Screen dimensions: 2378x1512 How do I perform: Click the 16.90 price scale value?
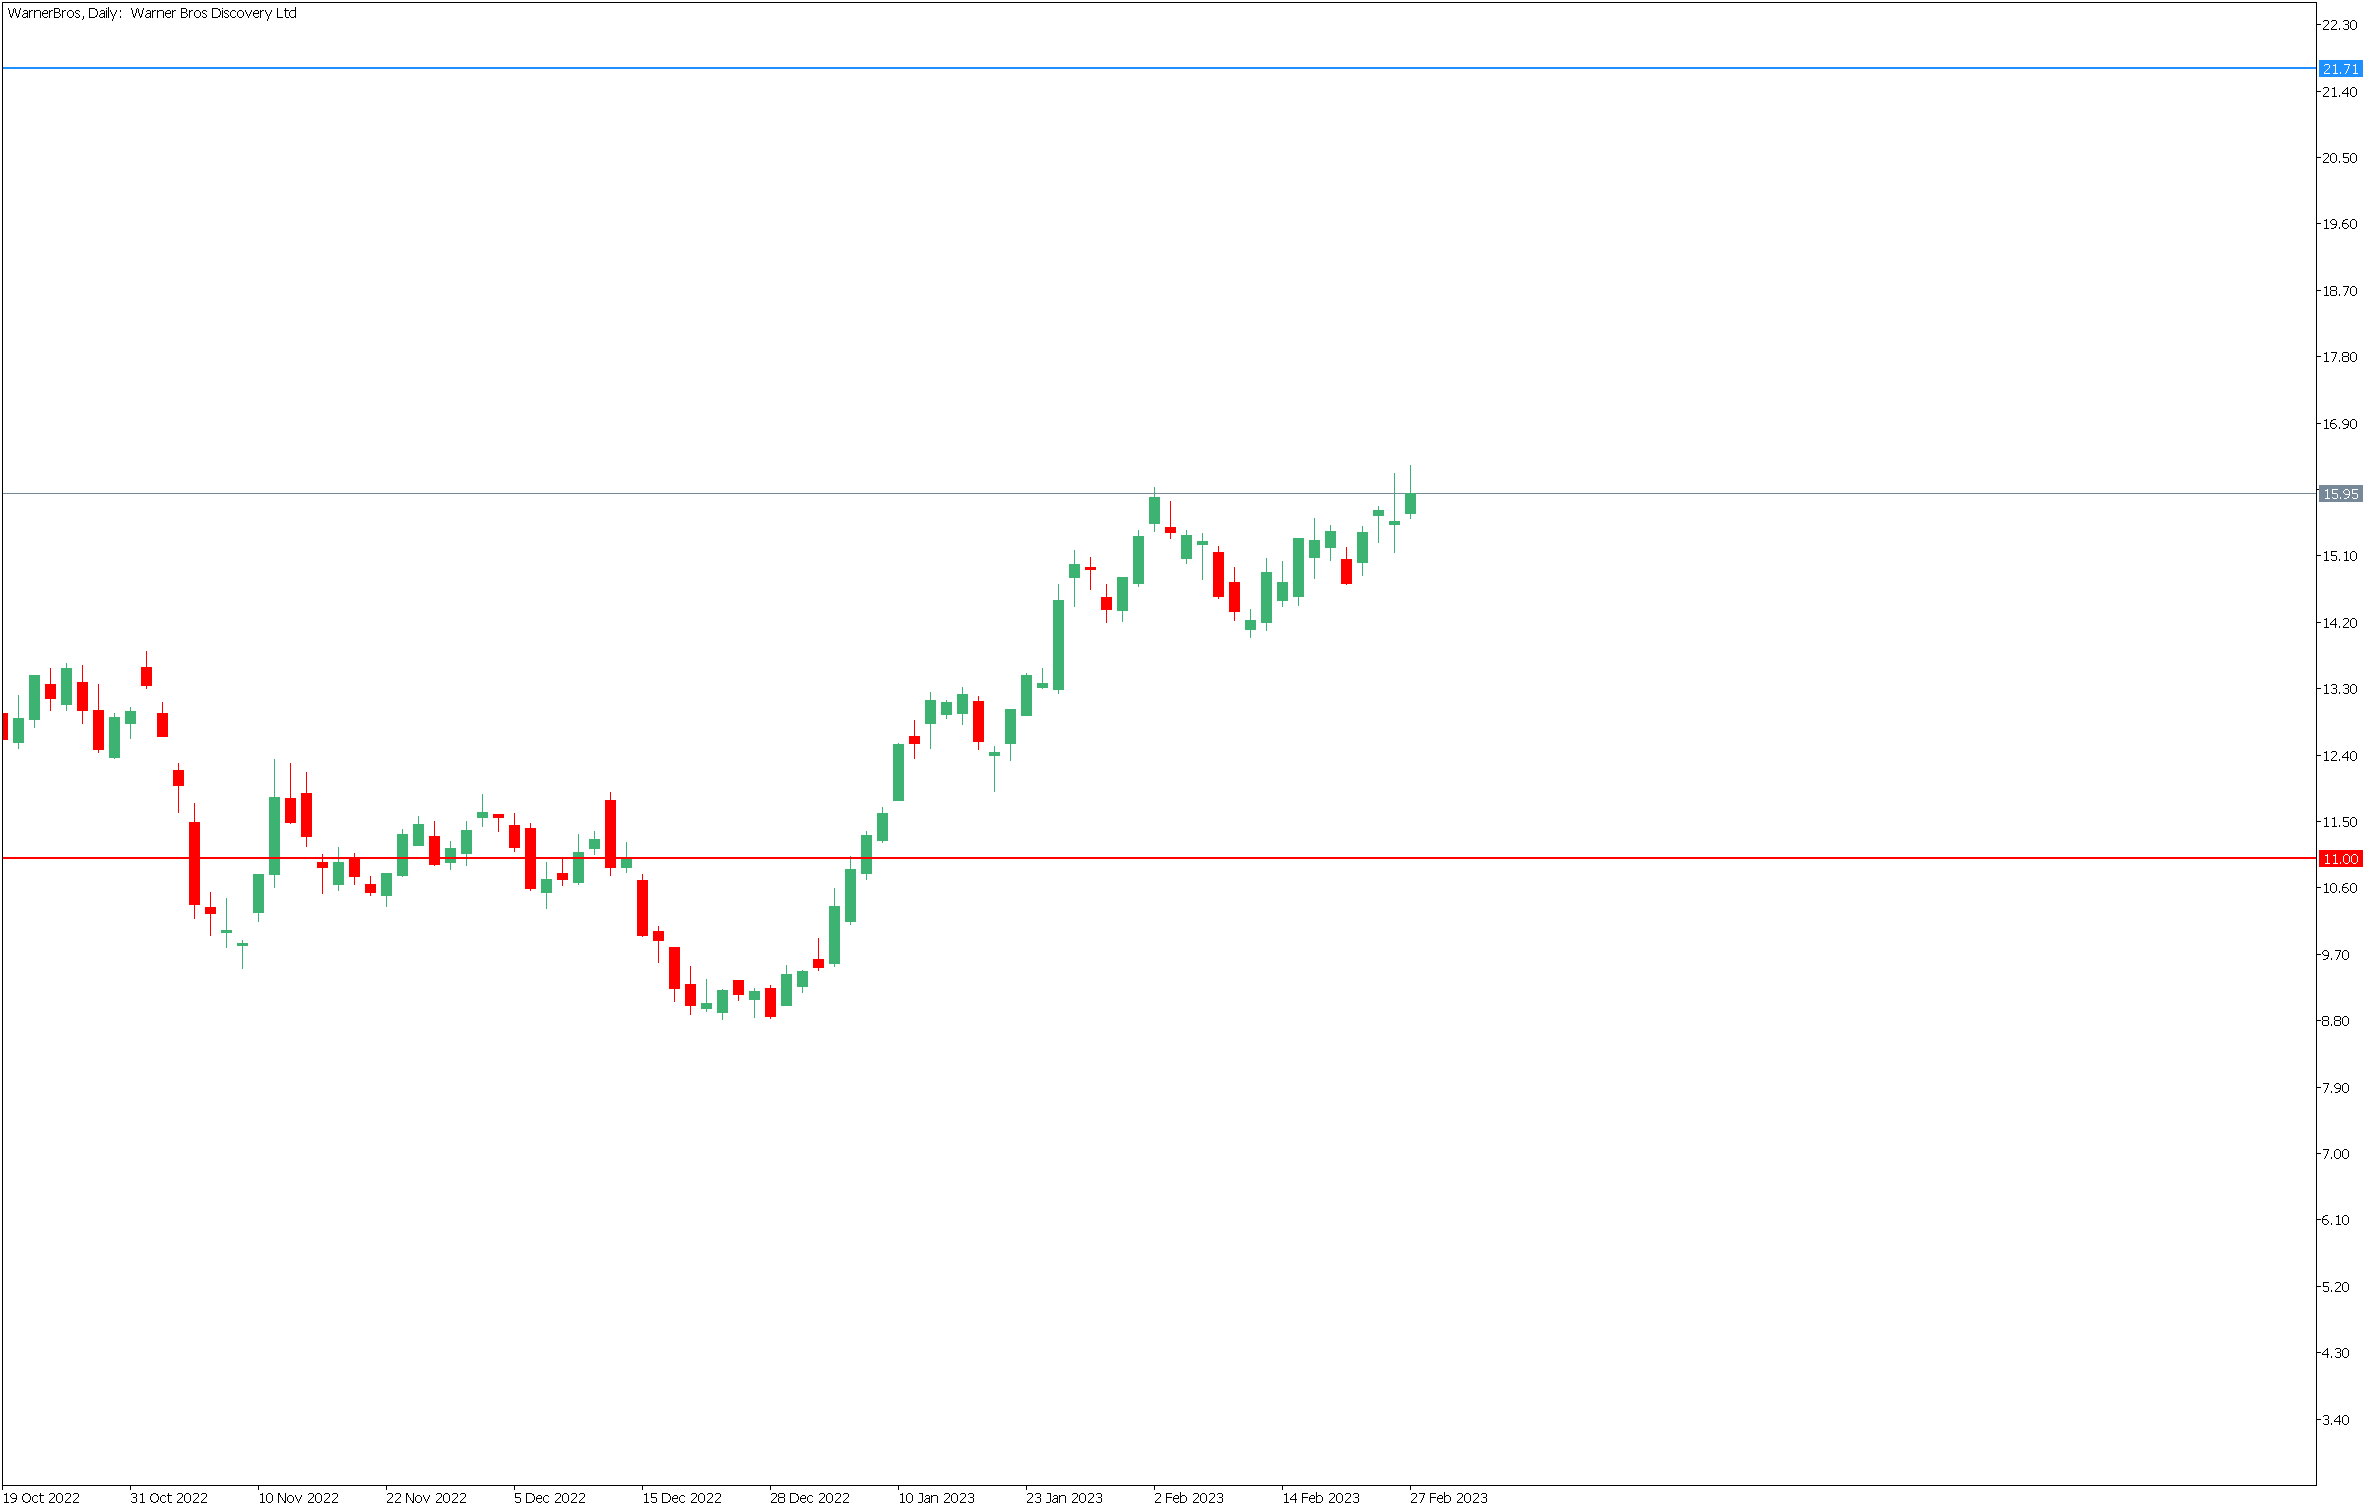pos(2339,424)
